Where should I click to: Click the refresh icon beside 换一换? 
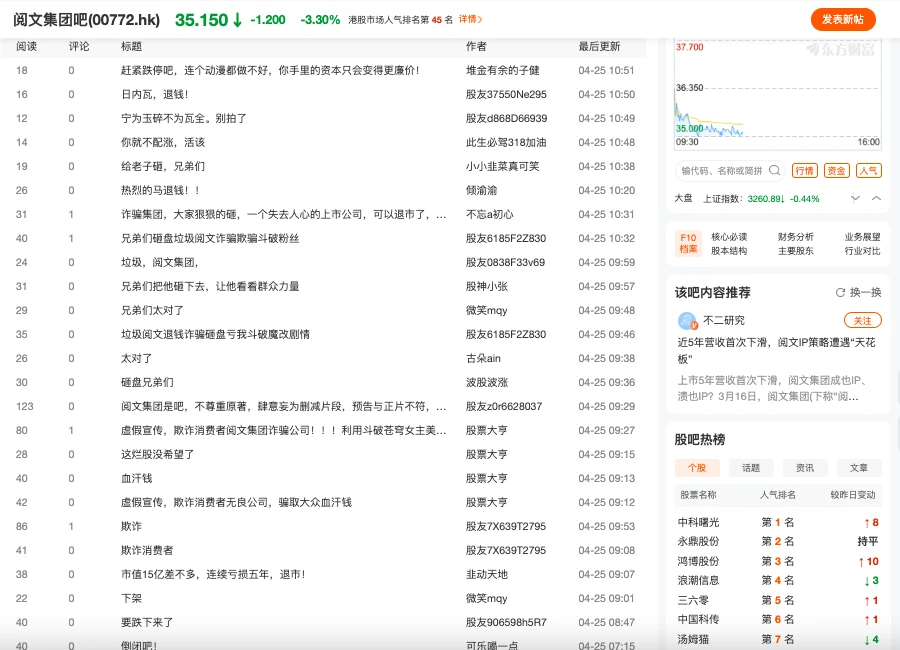point(840,292)
